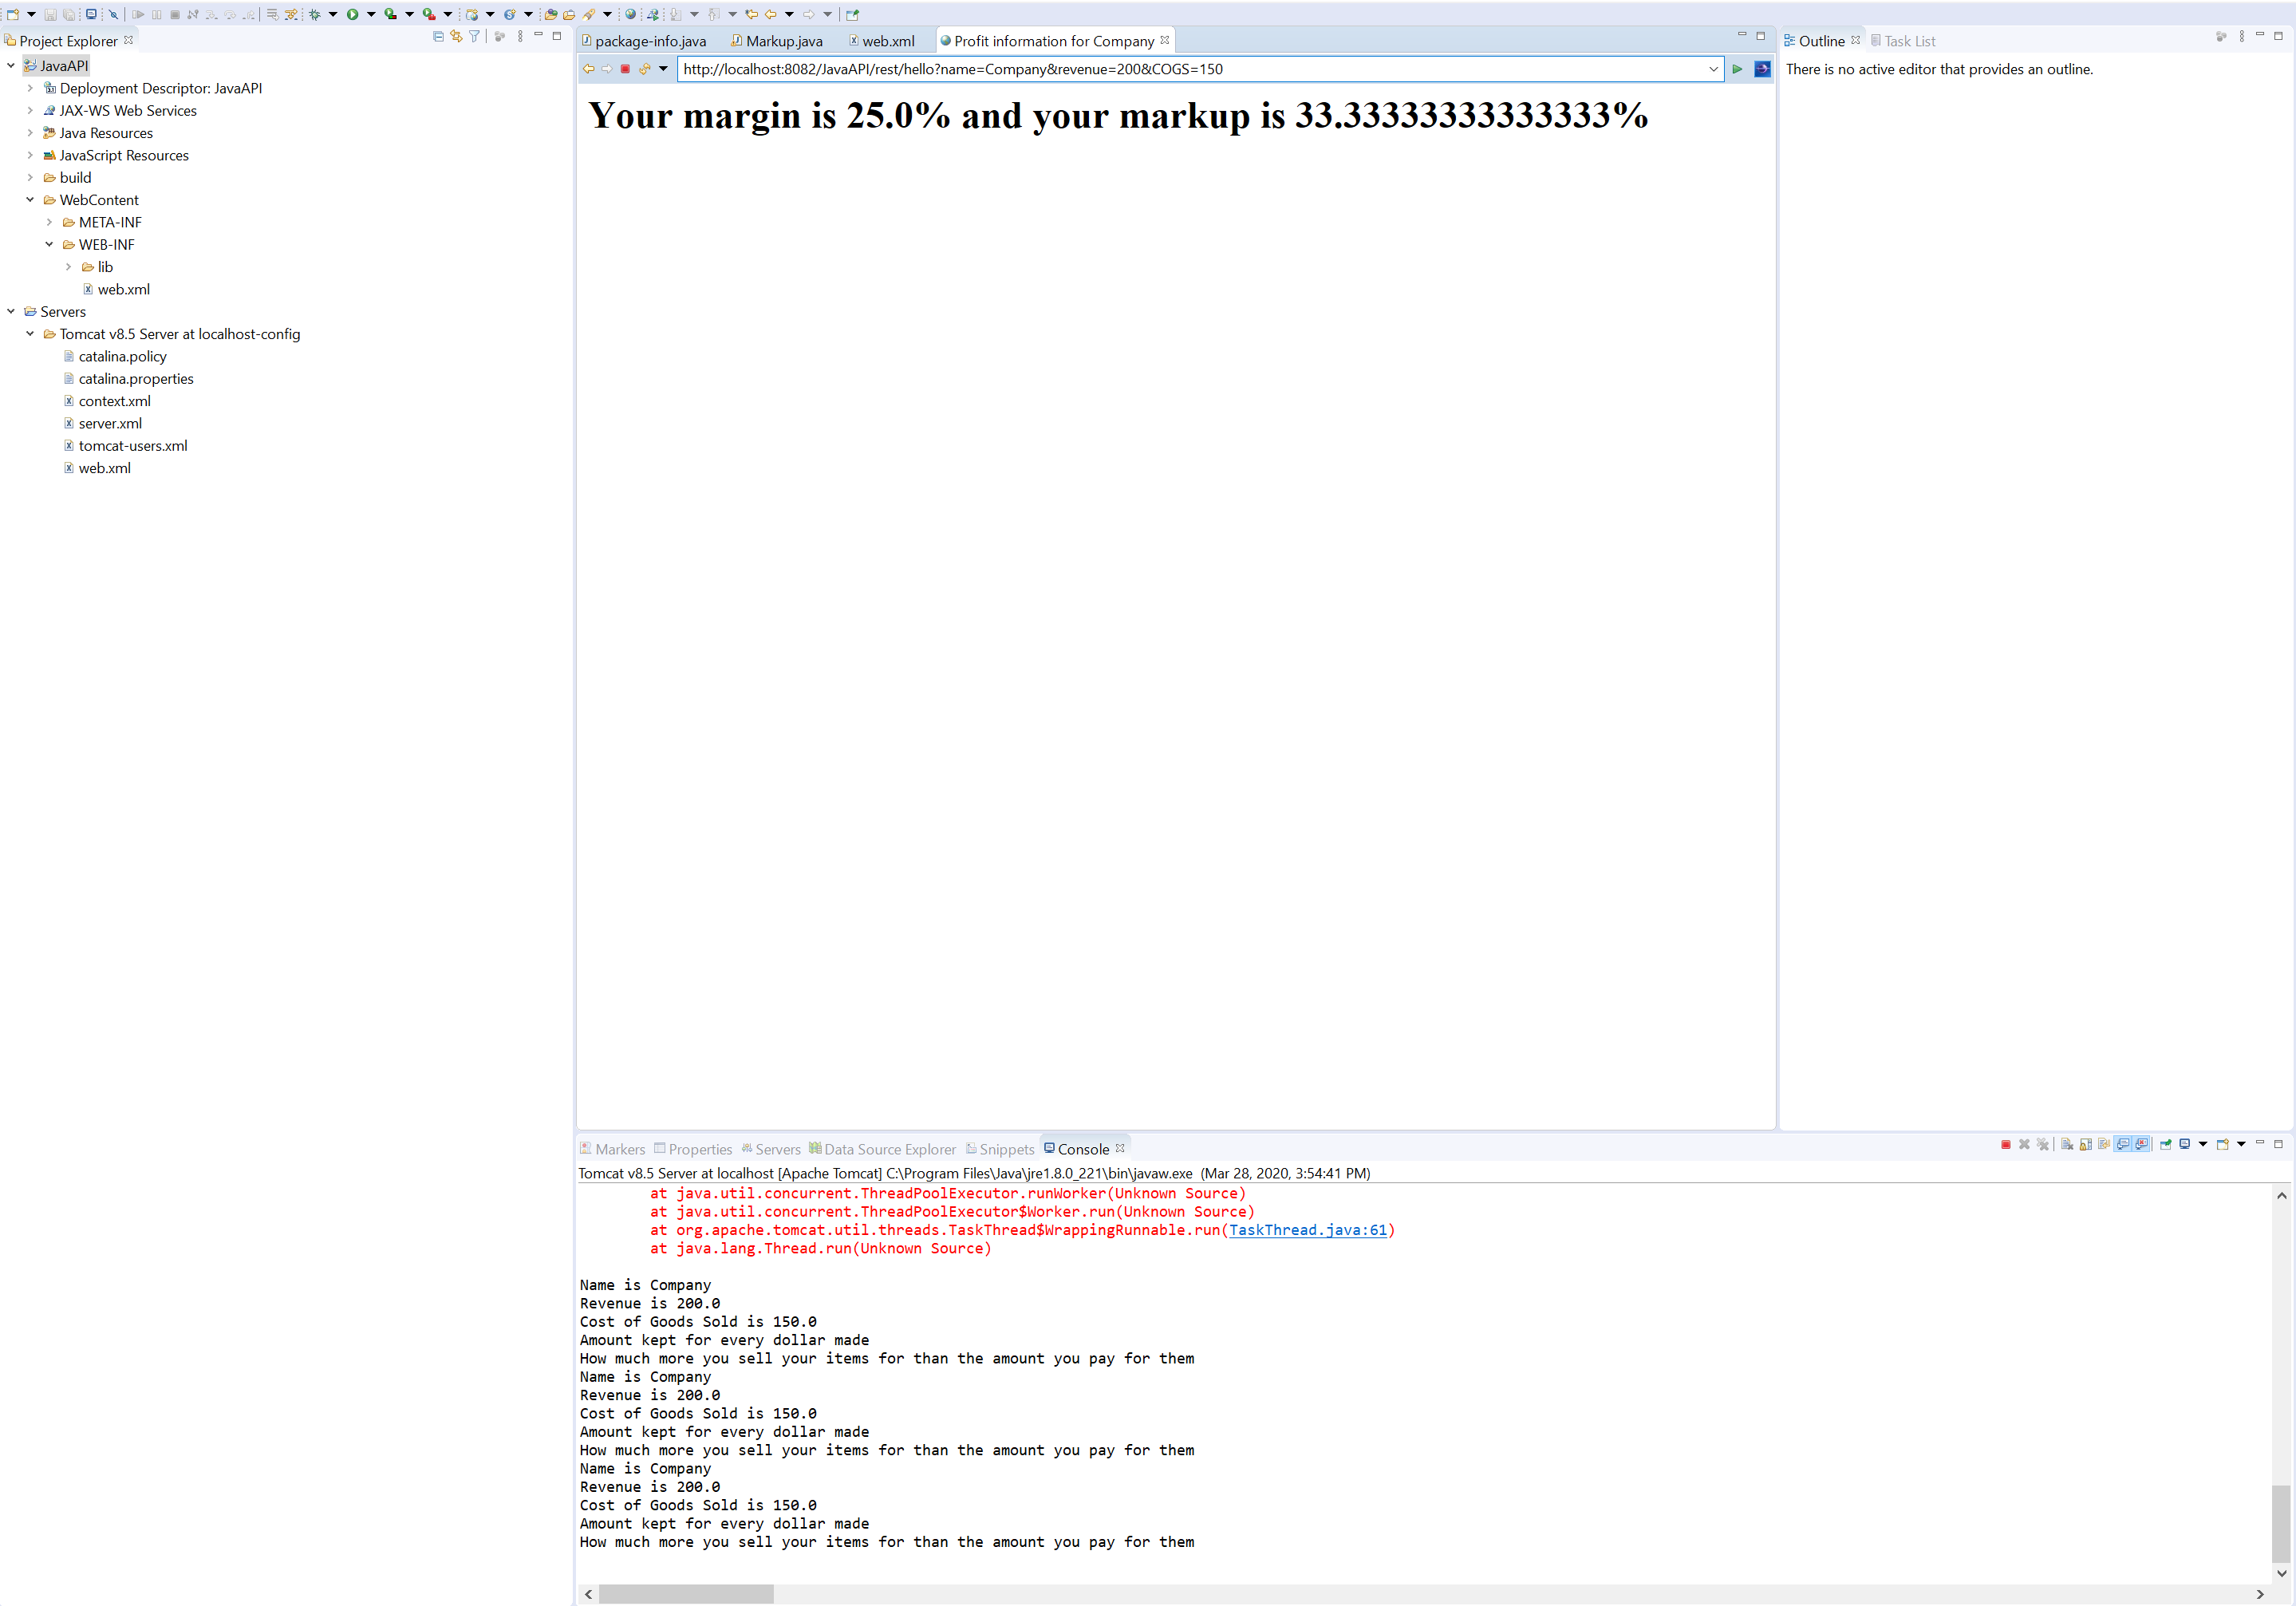
Task: Terminate the Tomcat server from Console
Action: pos(2005,1144)
